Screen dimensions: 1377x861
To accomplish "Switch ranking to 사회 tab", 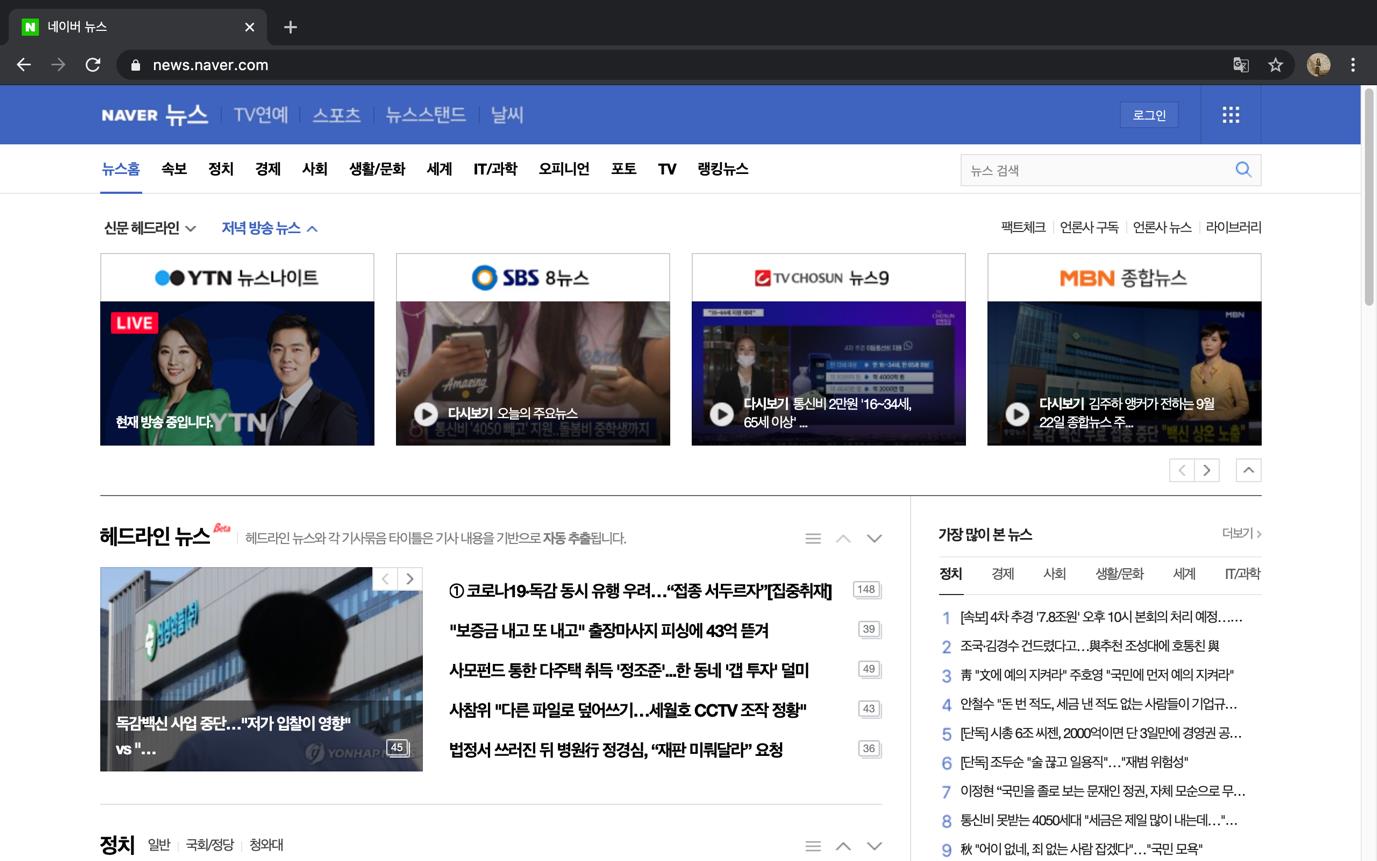I will 1054,573.
